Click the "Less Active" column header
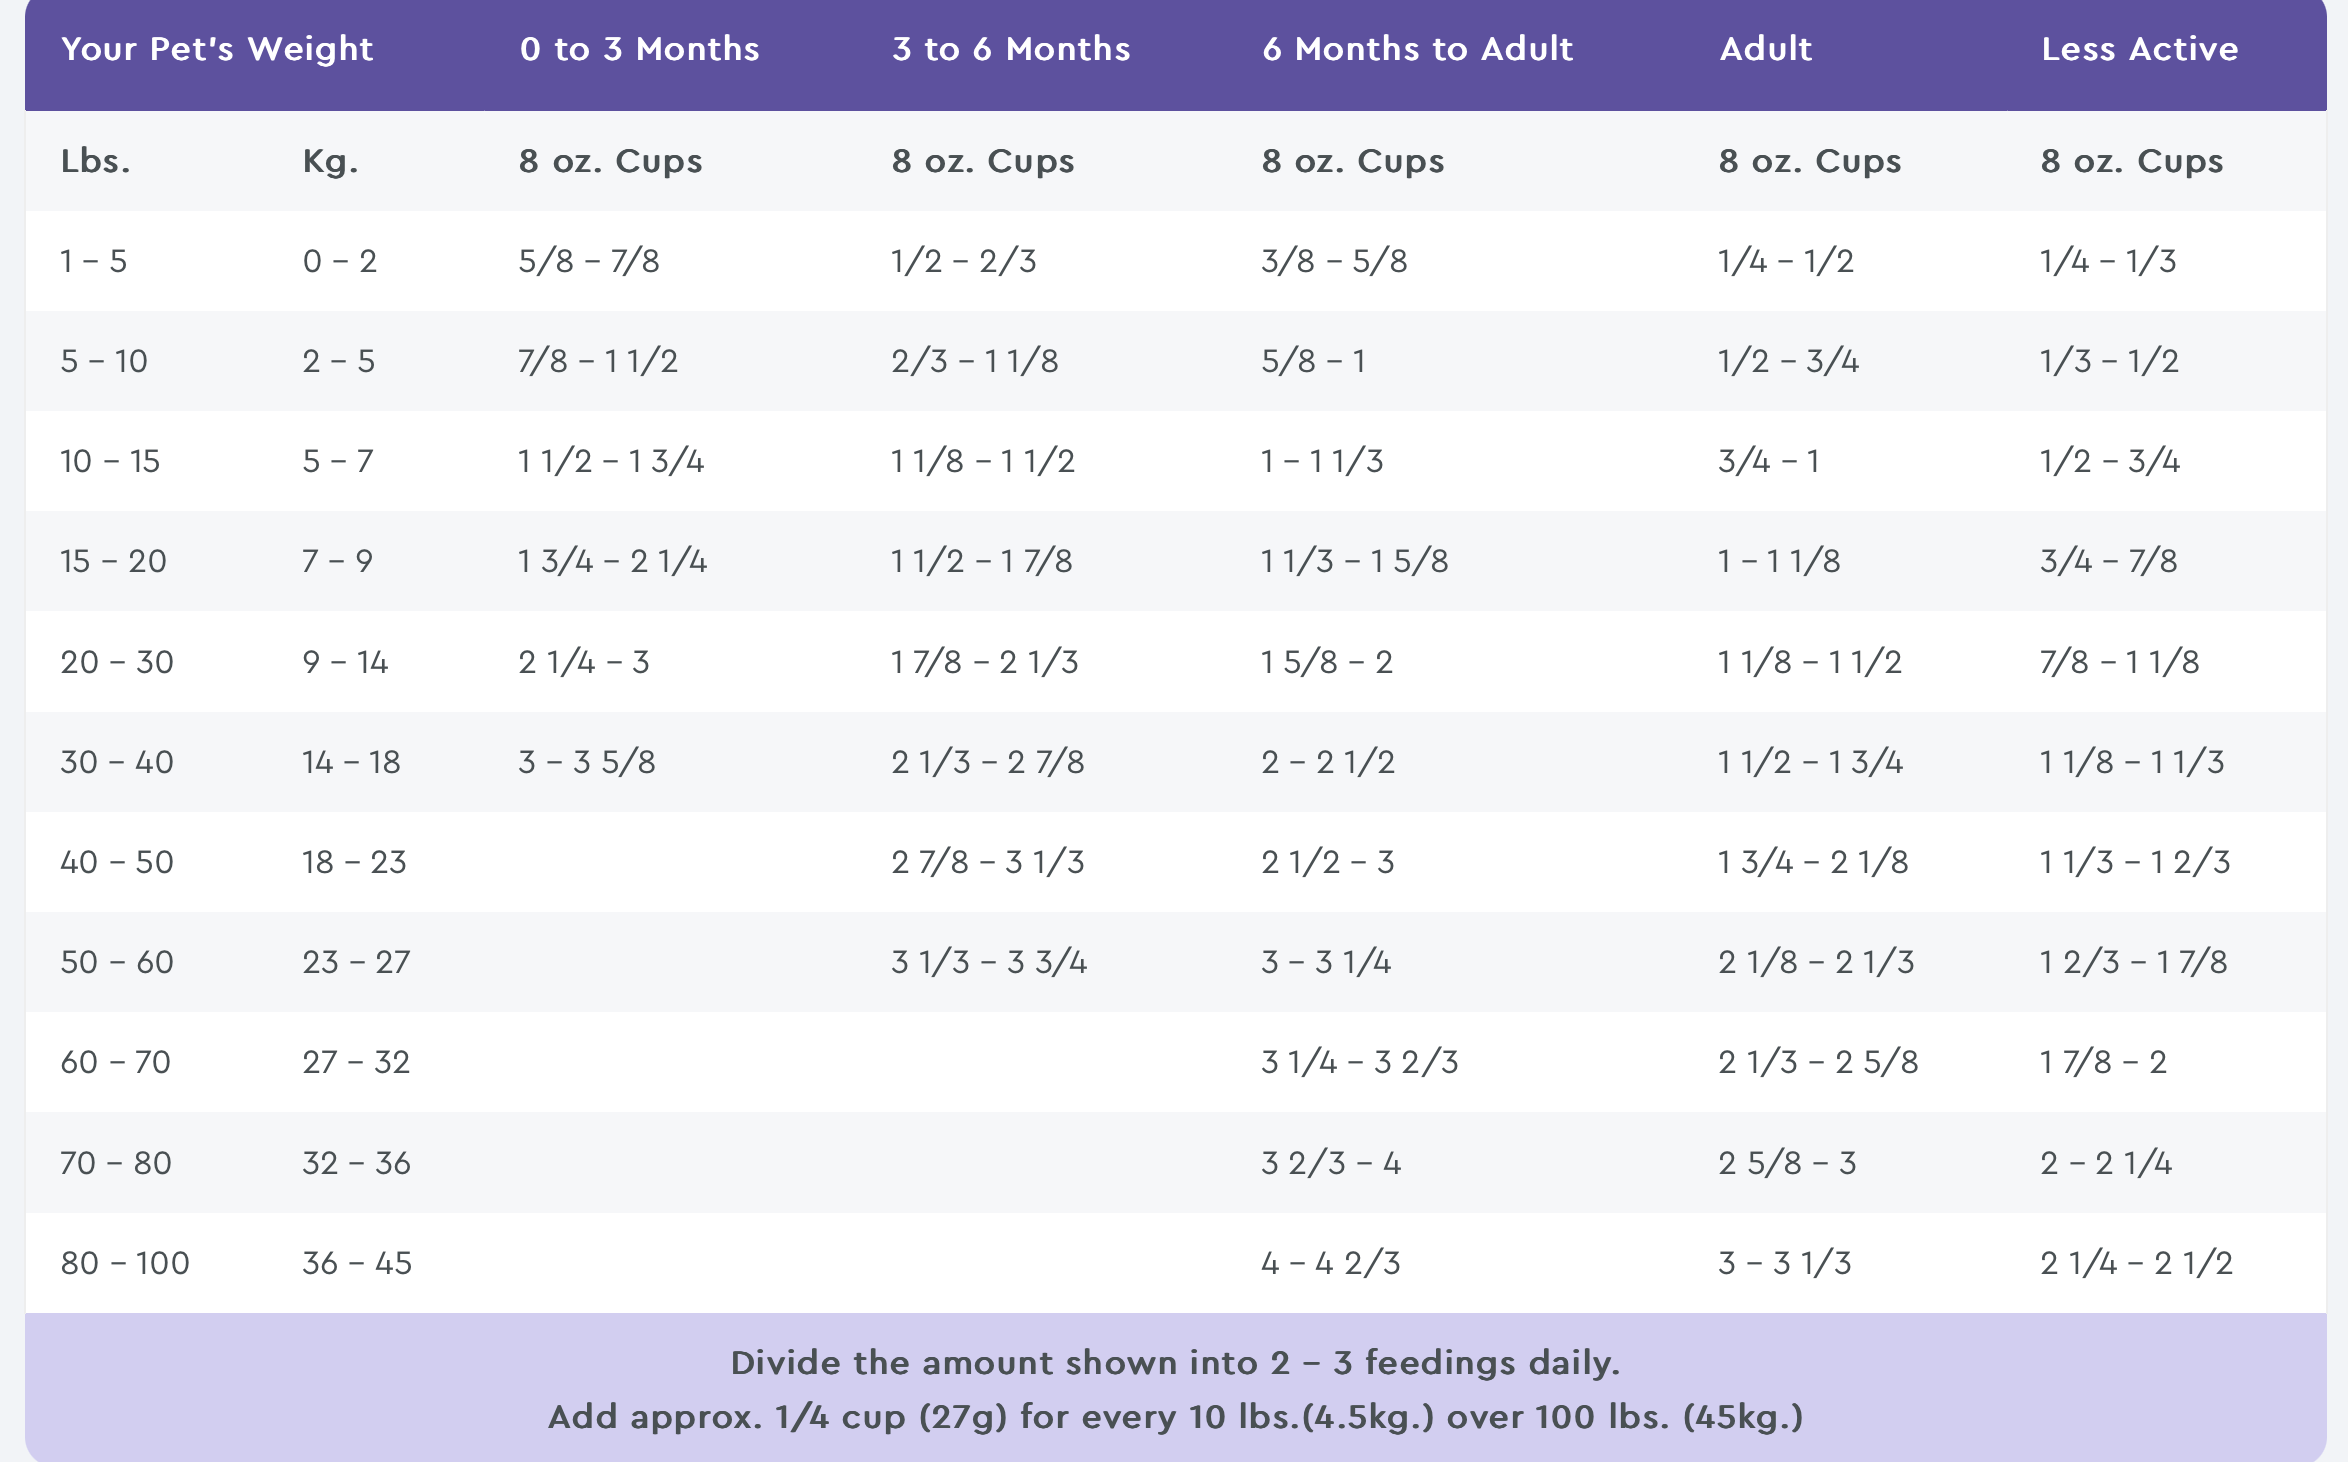The image size is (2348, 1462). coord(2139,49)
